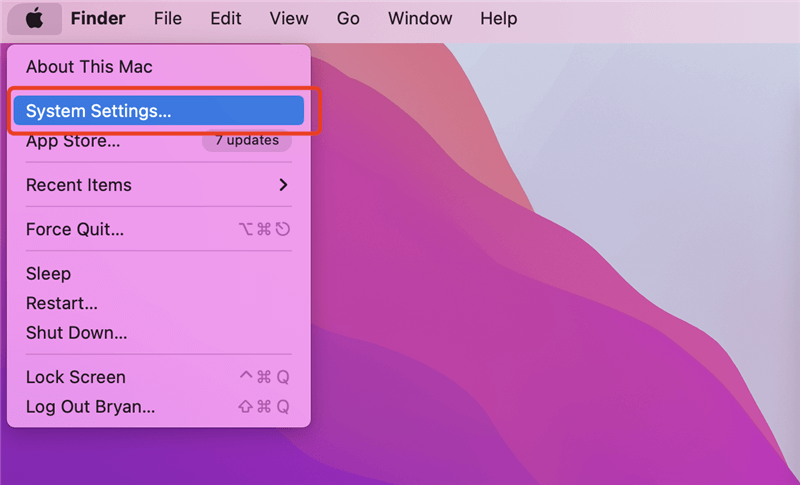Screen dimensions: 800x485
Task: Select System Settings… menu entry
Action: click(x=159, y=111)
